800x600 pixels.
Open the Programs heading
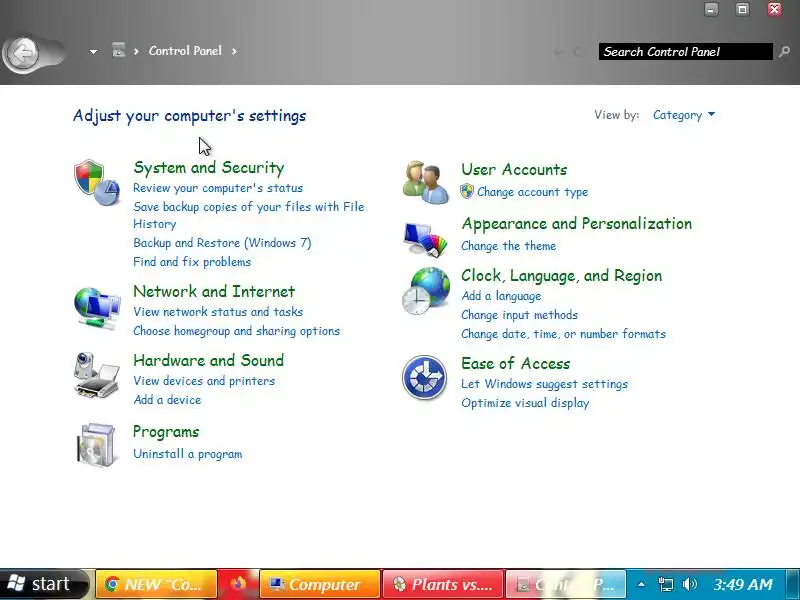tap(166, 432)
